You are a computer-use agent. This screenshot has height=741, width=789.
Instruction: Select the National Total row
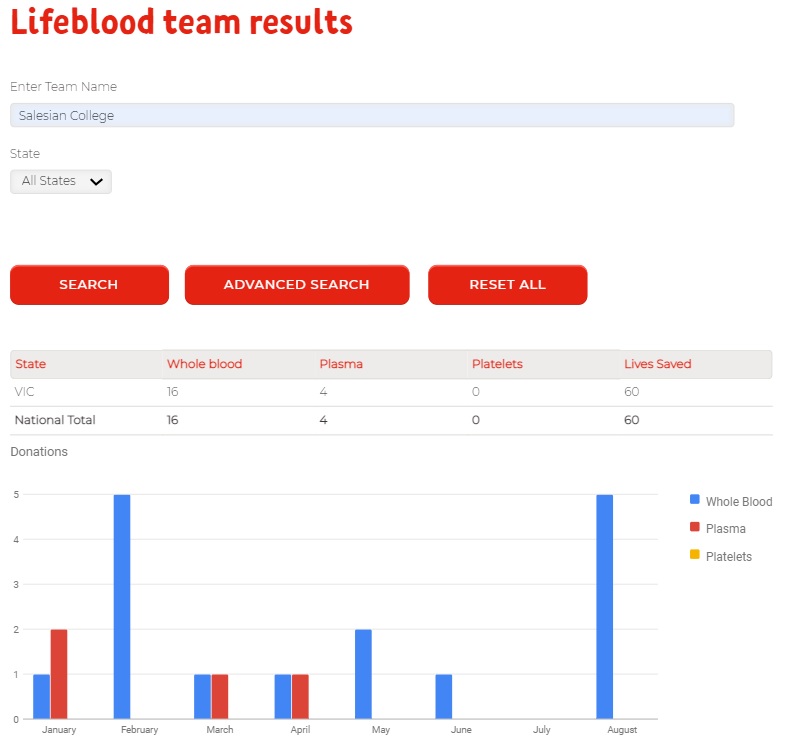tap(391, 420)
